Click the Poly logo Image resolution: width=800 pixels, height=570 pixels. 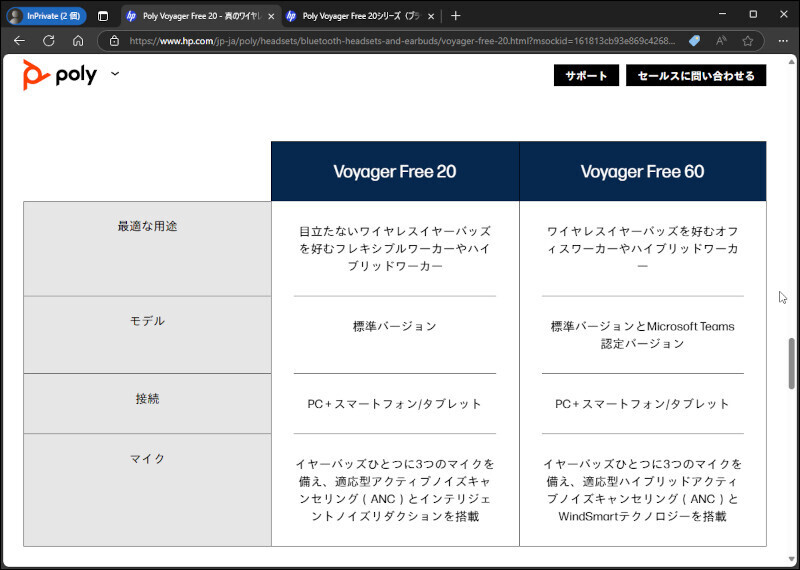point(60,75)
